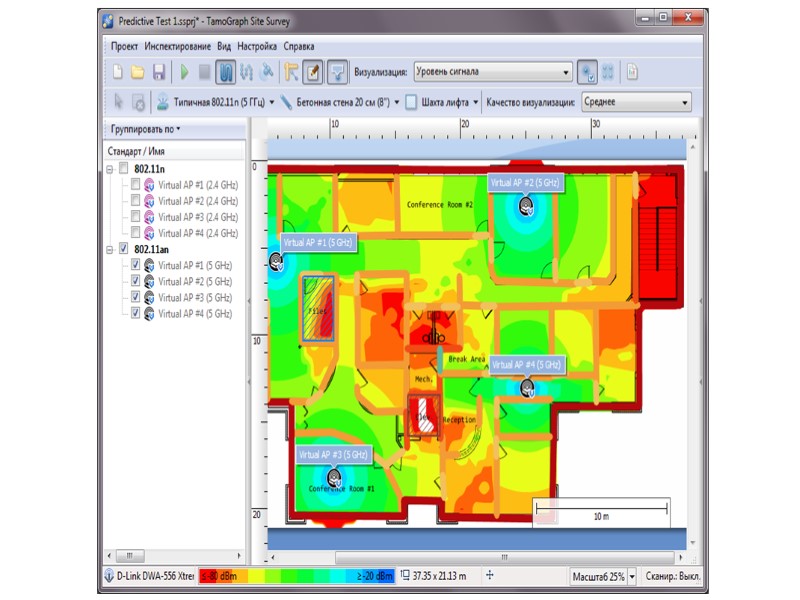Select the concrete wall drawing tool icon
Image resolution: width=800 pixels, height=600 pixels.
click(x=286, y=102)
